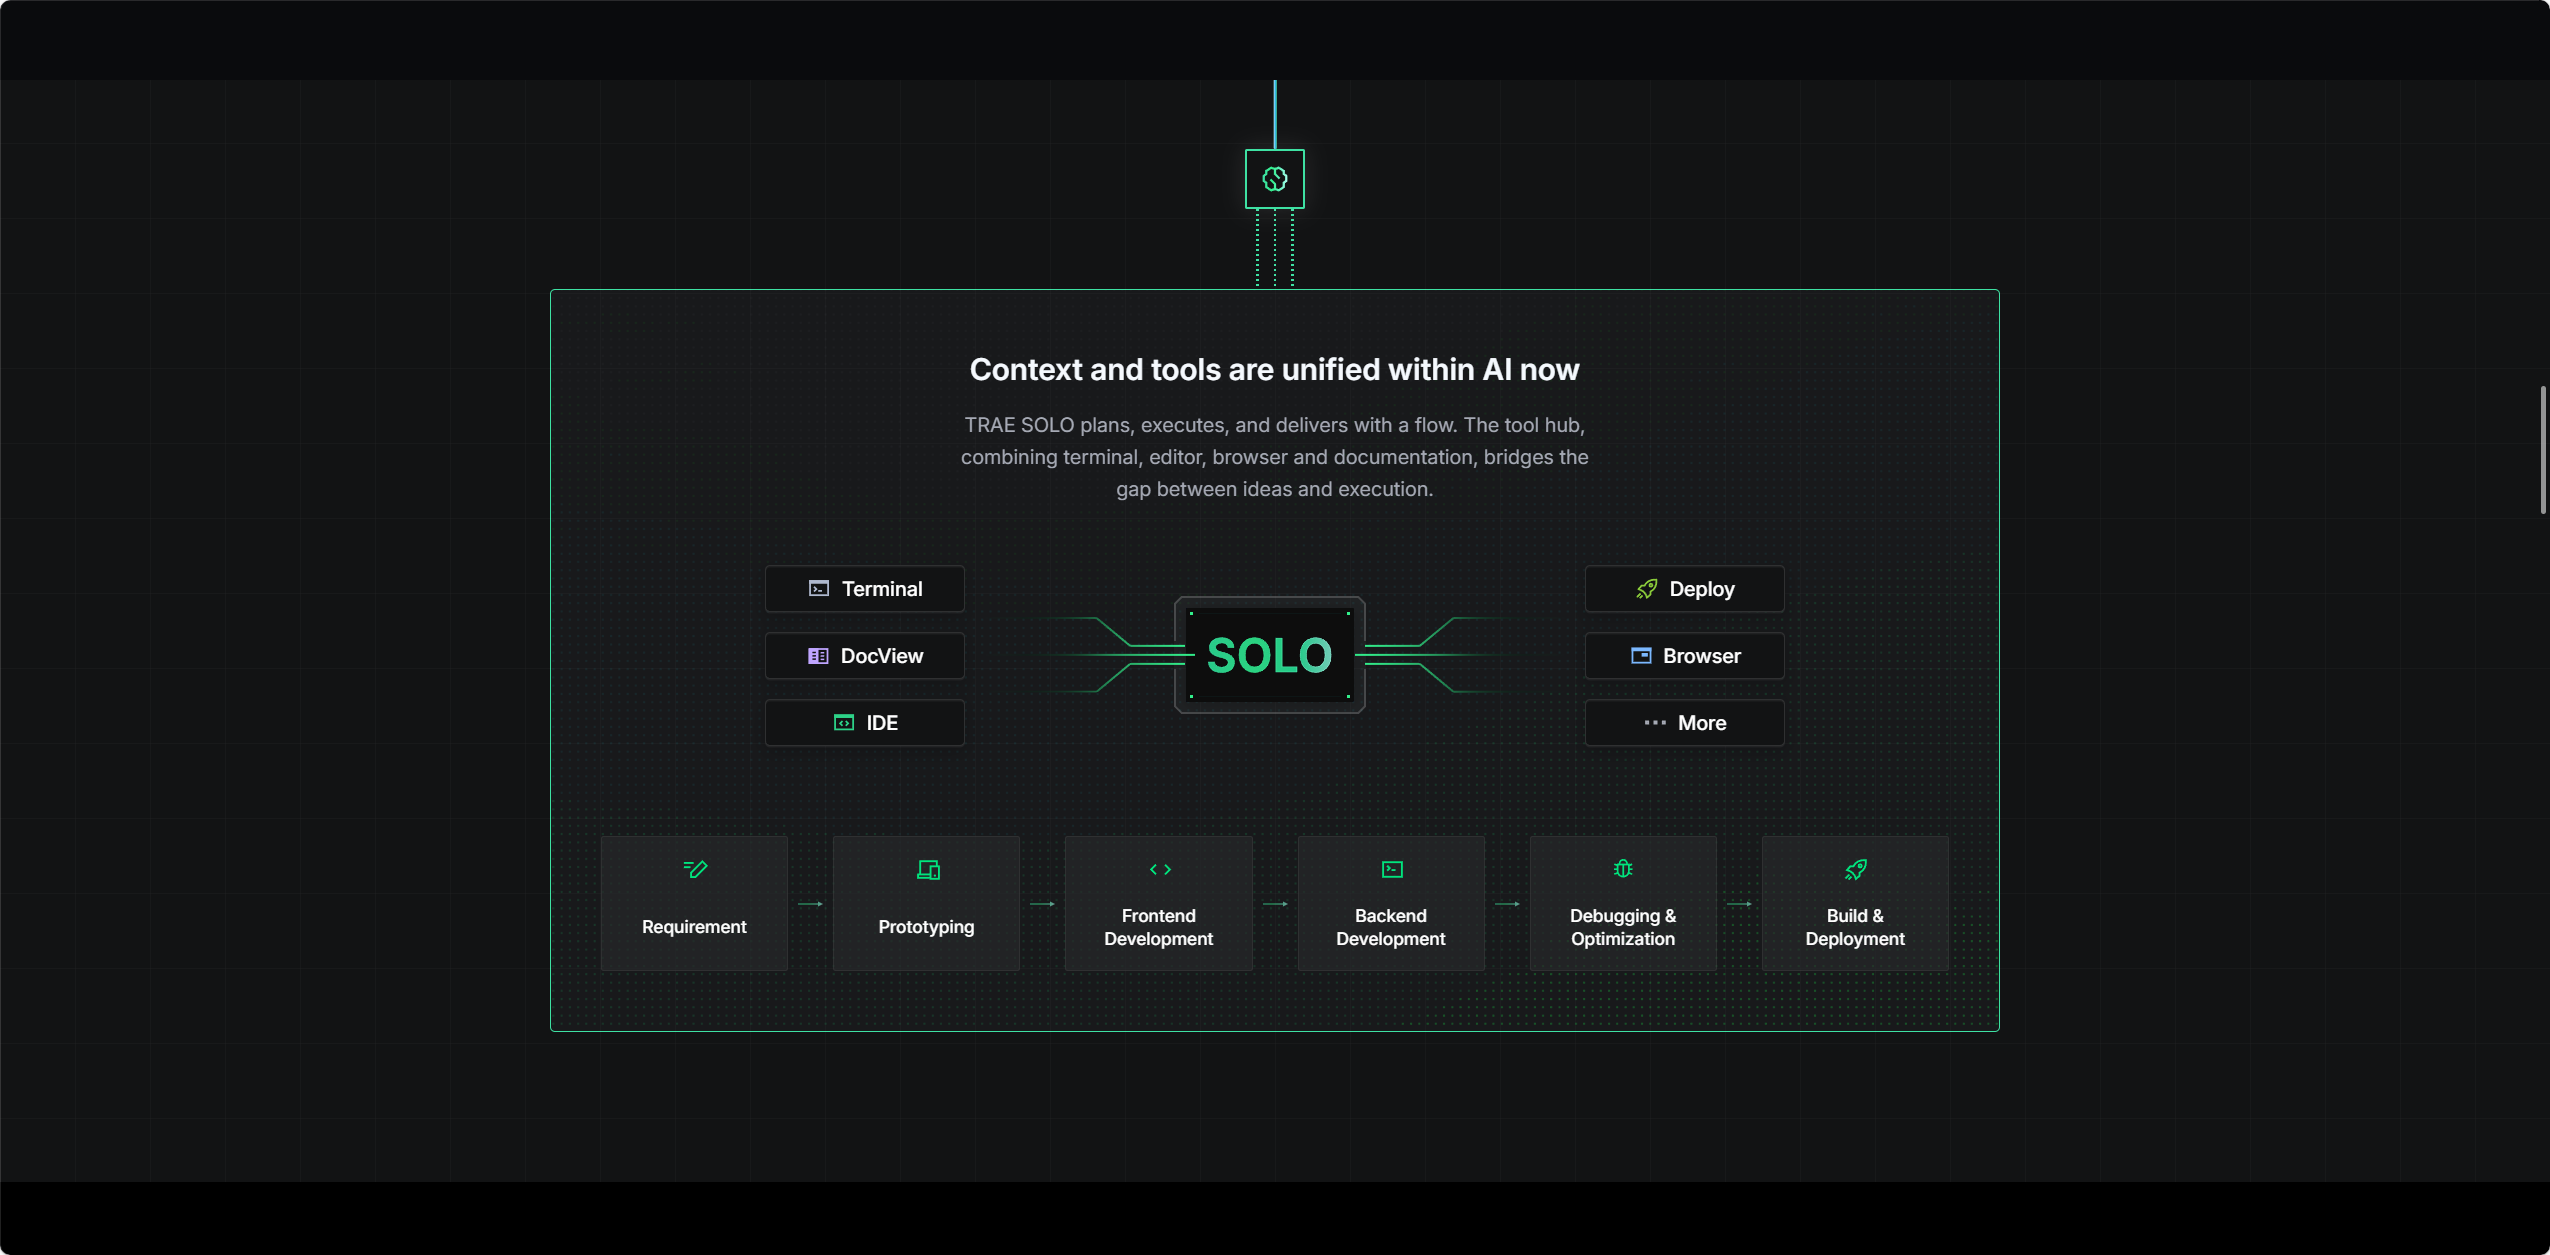
Task: Click the Prototyping devices icon
Action: click(x=928, y=869)
